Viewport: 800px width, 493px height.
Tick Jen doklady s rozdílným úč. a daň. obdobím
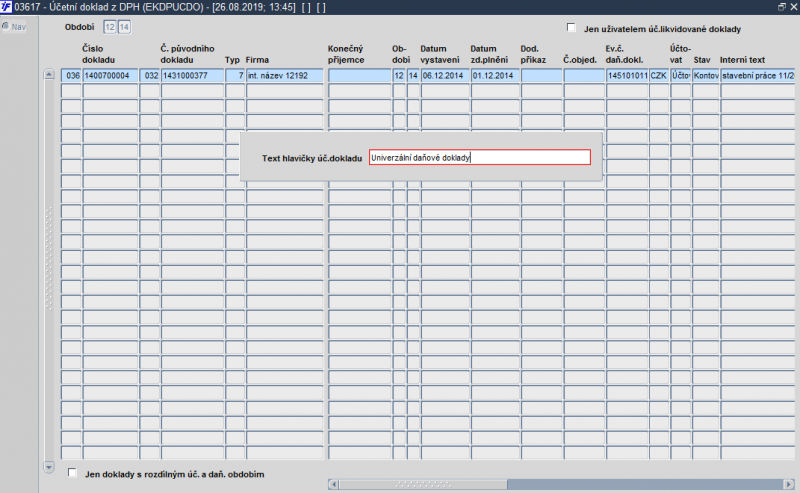[x=72, y=473]
